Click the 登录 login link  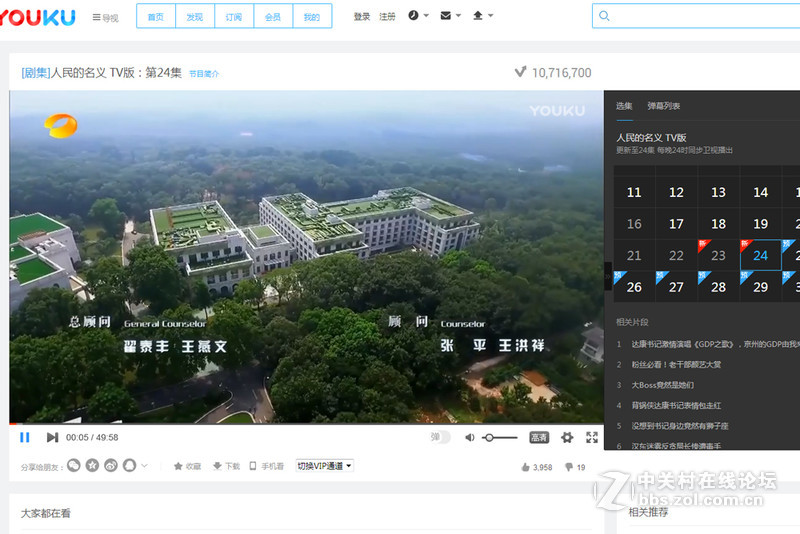(362, 16)
